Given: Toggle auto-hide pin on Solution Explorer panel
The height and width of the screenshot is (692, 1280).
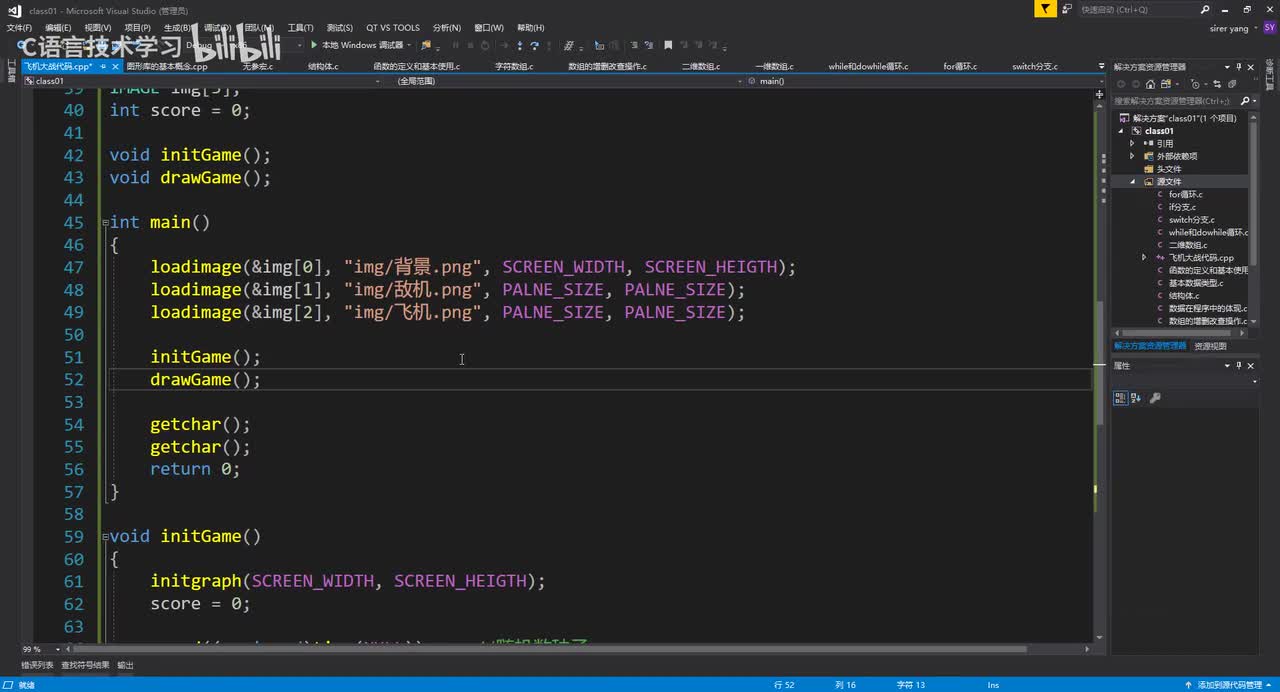Looking at the screenshot, I should pyautogui.click(x=1239, y=67).
